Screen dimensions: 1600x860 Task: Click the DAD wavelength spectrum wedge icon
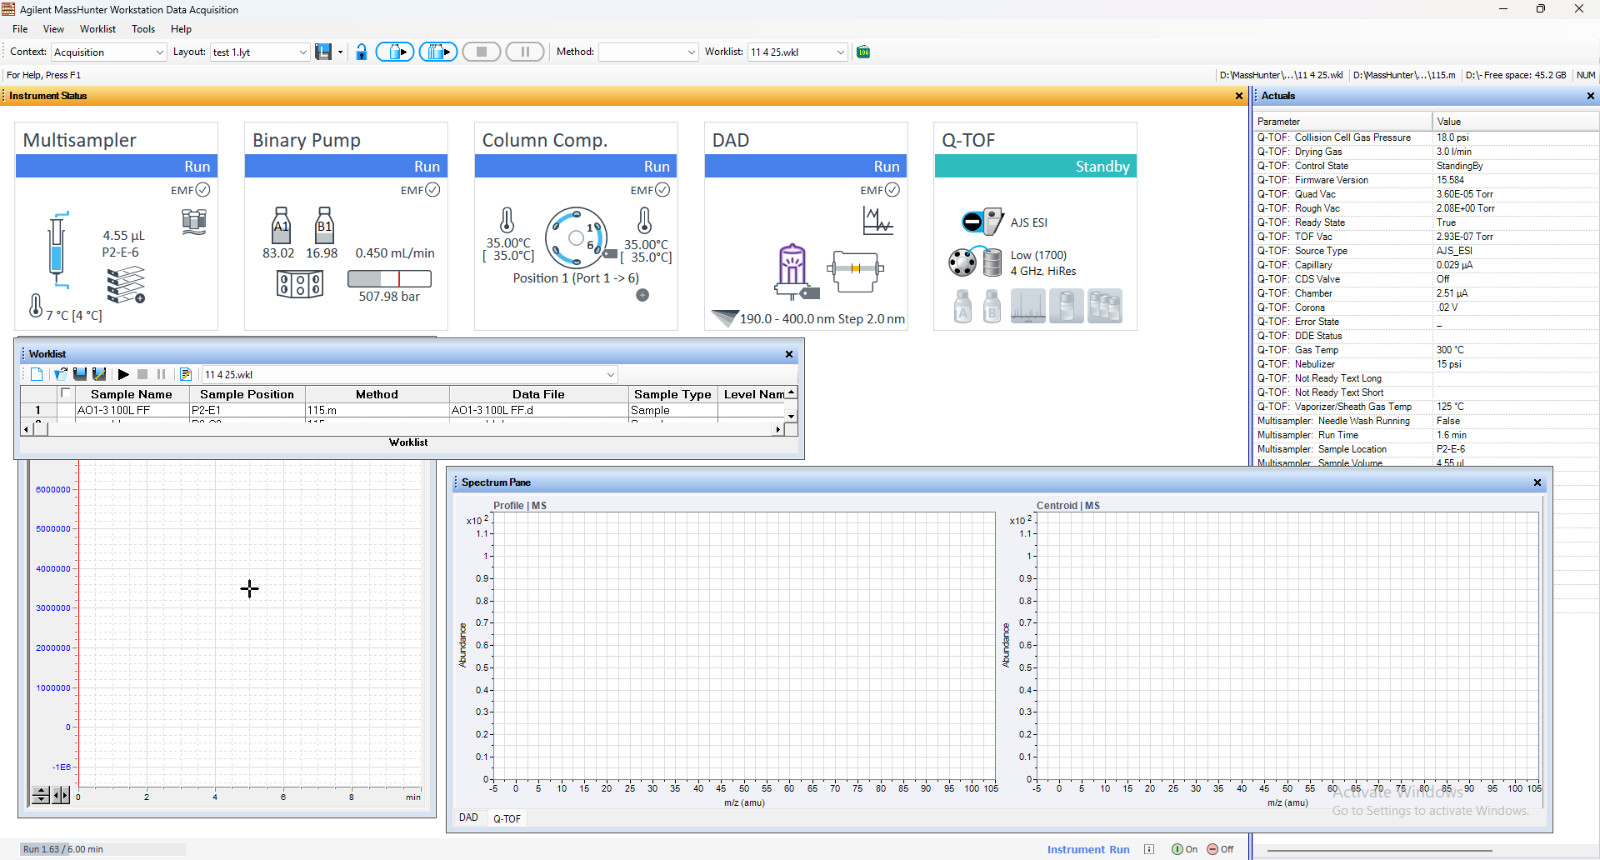(x=724, y=318)
